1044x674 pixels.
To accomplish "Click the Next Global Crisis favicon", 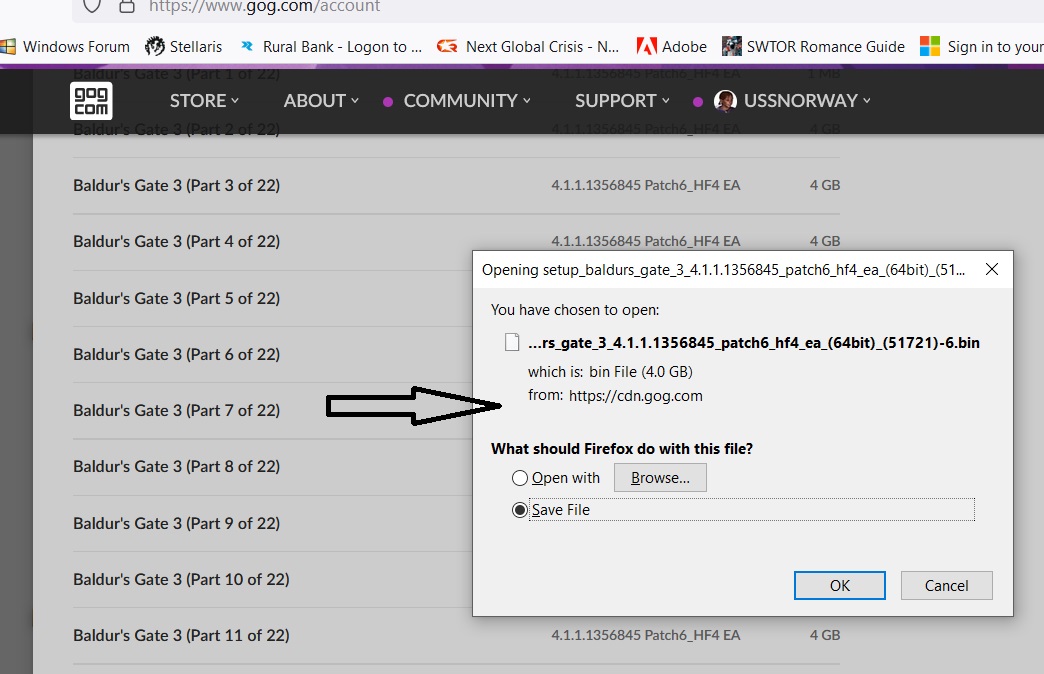I will point(447,47).
